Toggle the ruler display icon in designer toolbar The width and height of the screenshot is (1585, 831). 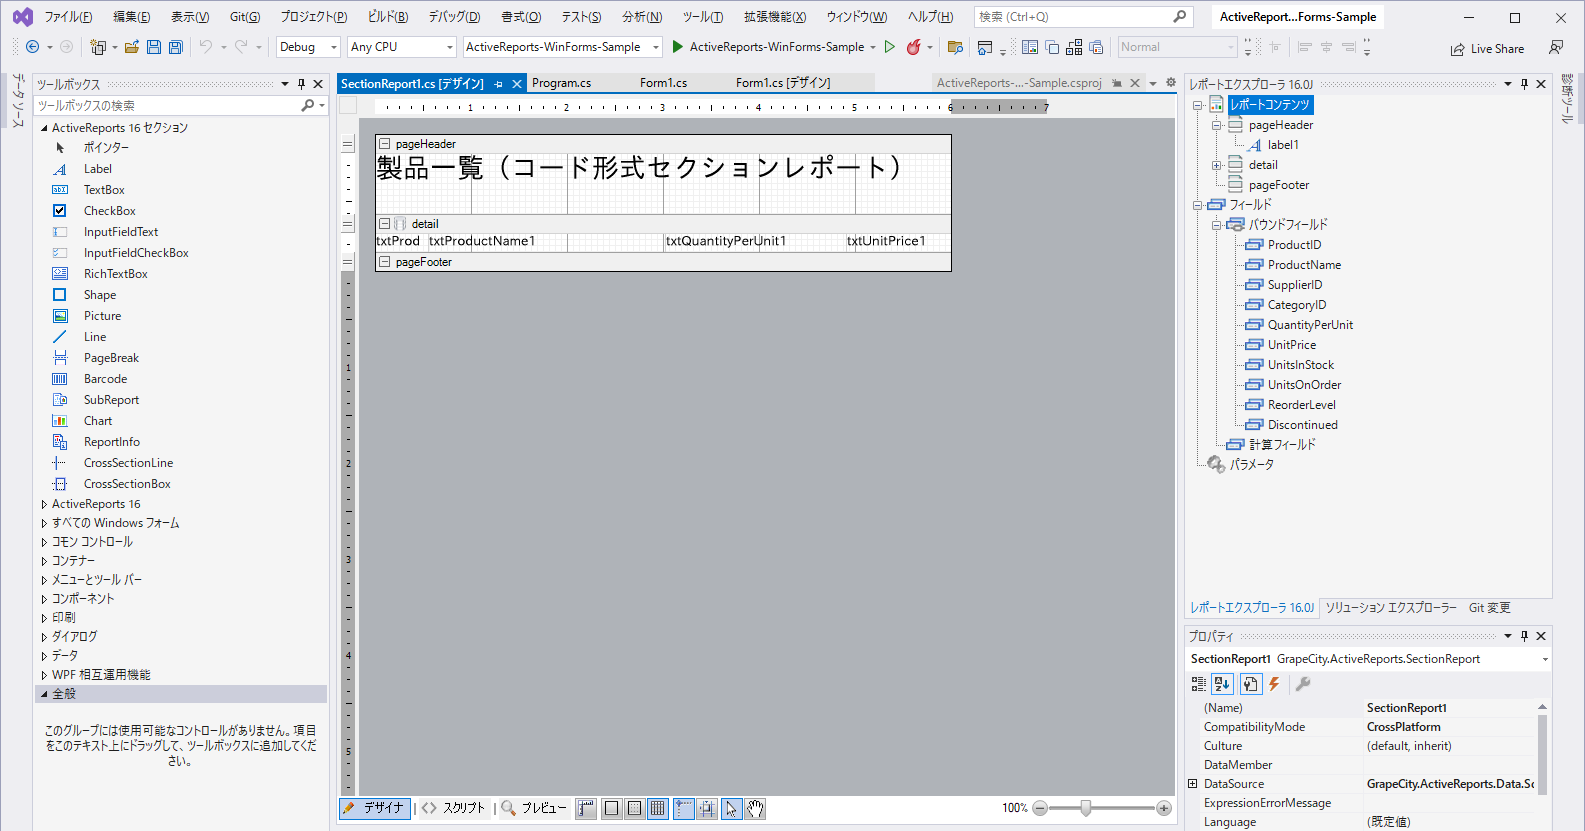click(x=586, y=808)
